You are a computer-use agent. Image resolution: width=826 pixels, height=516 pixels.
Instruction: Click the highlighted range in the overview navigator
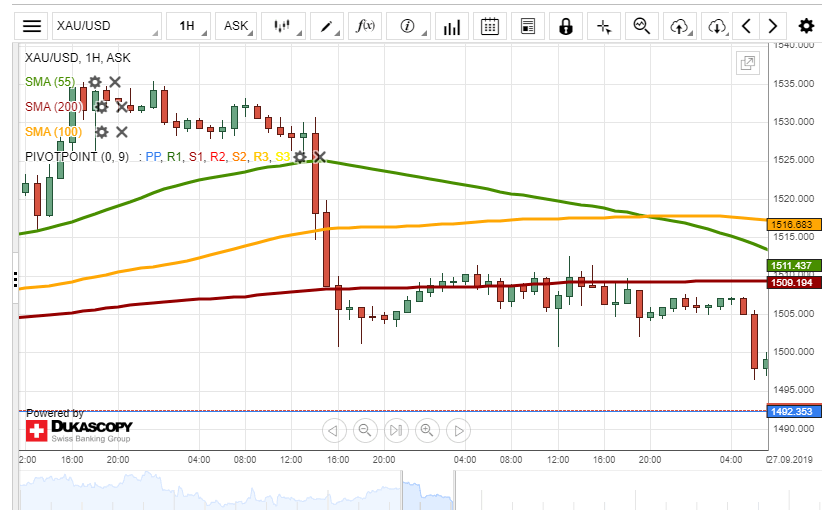click(x=428, y=491)
